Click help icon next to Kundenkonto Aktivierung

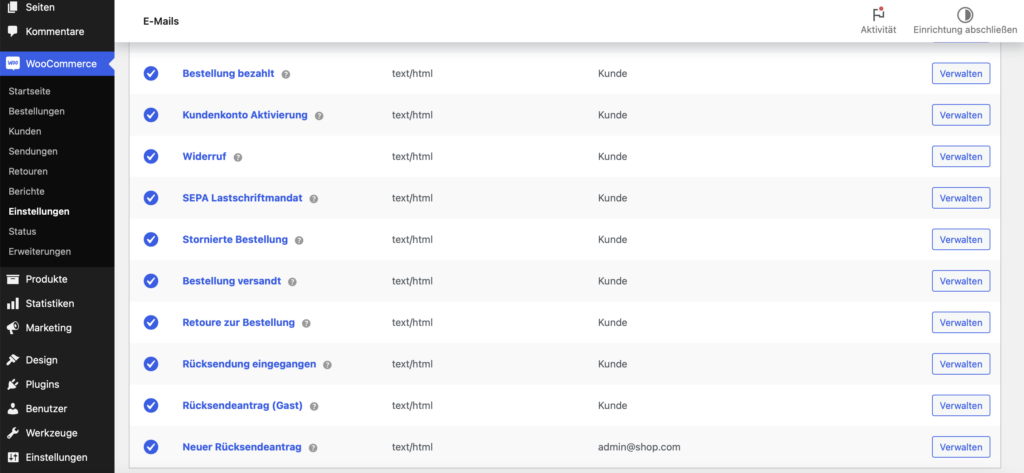coord(319,116)
